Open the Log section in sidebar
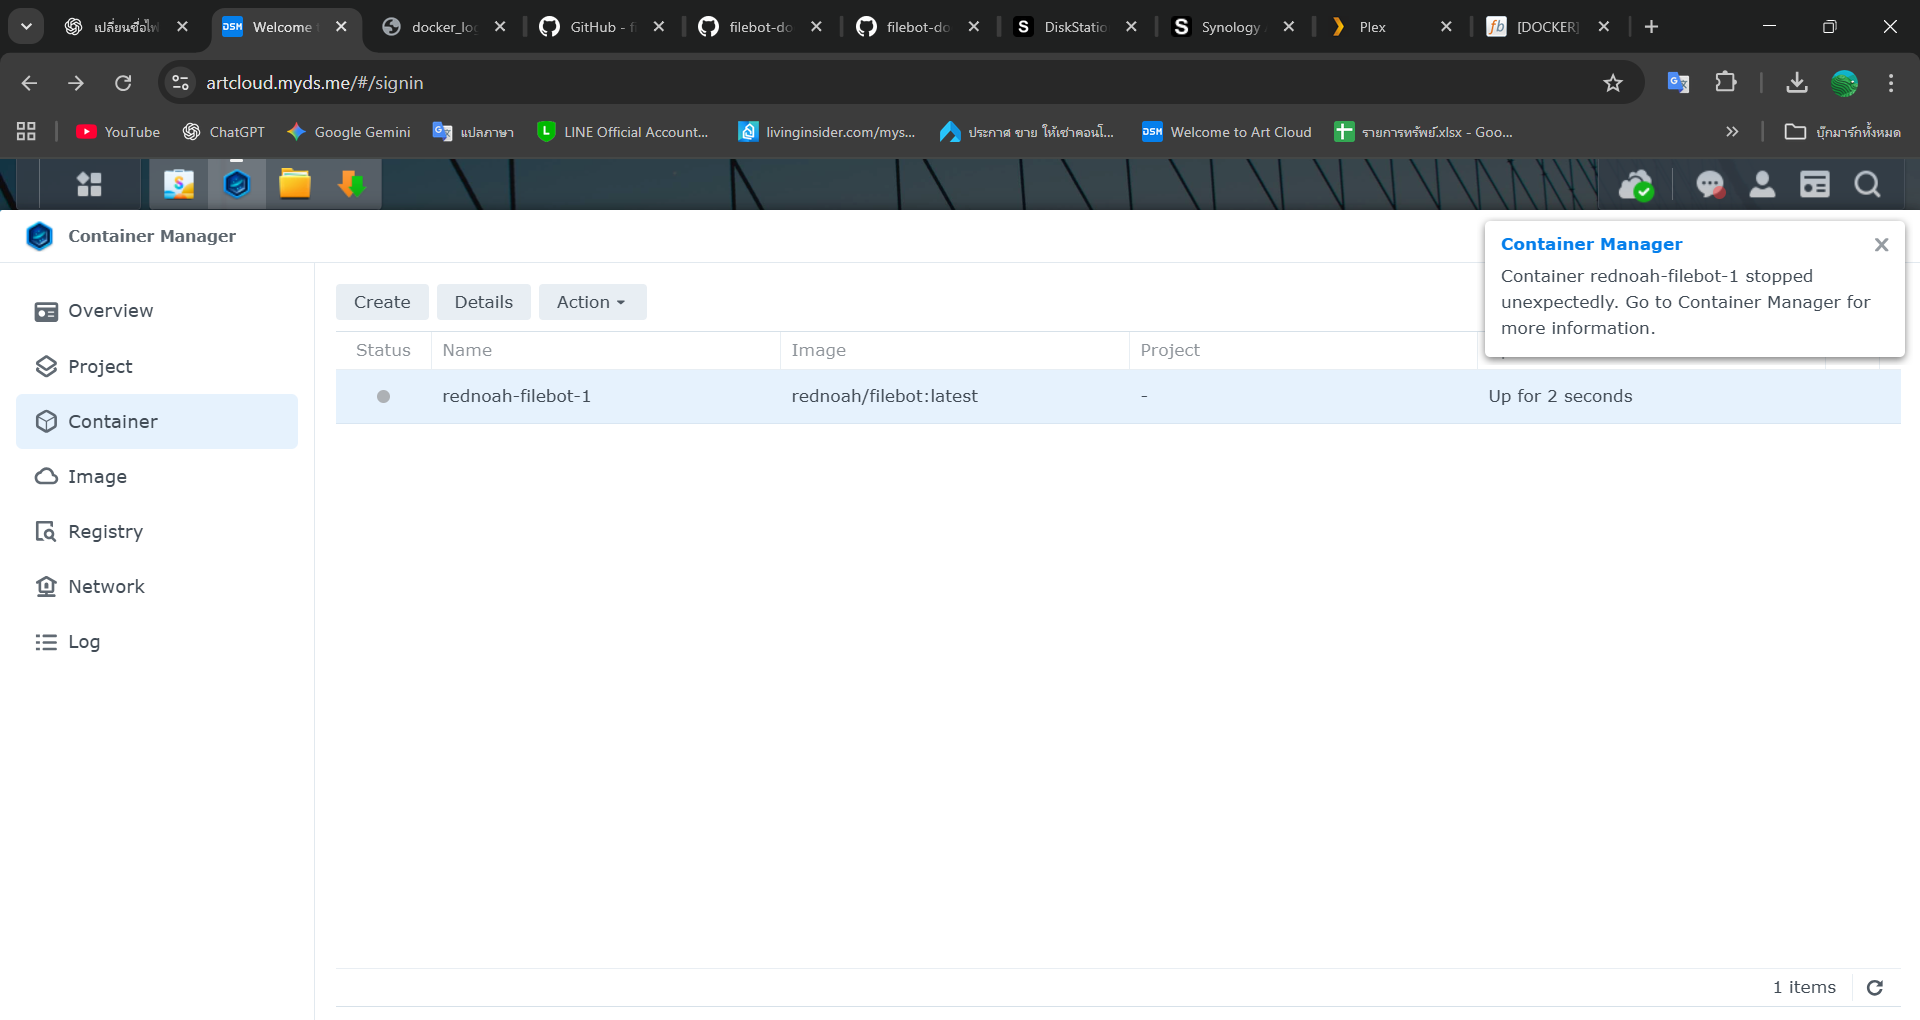 [84, 642]
